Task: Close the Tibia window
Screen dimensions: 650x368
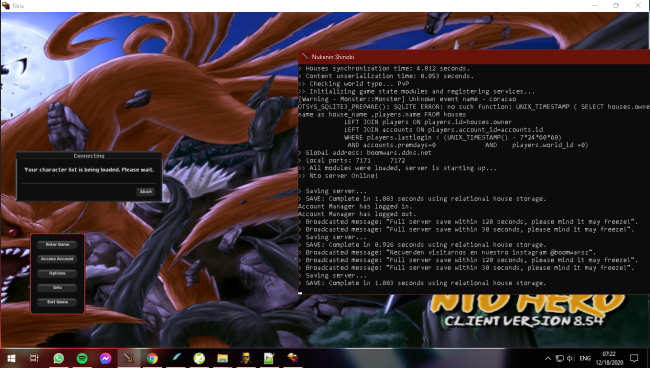Action: click(638, 6)
